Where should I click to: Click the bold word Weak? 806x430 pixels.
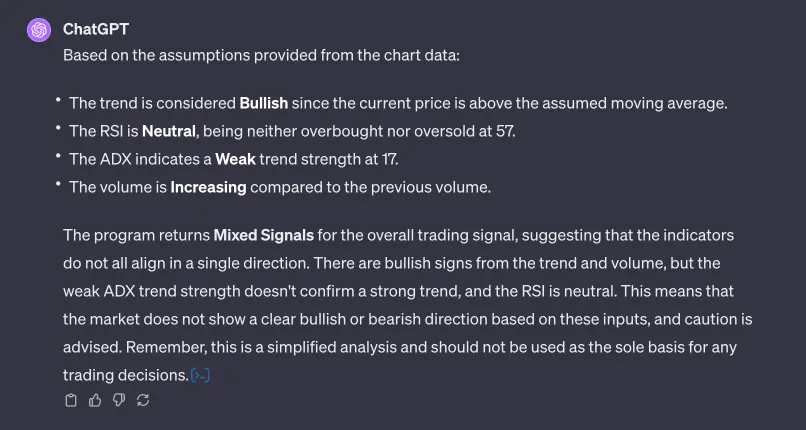click(236, 159)
